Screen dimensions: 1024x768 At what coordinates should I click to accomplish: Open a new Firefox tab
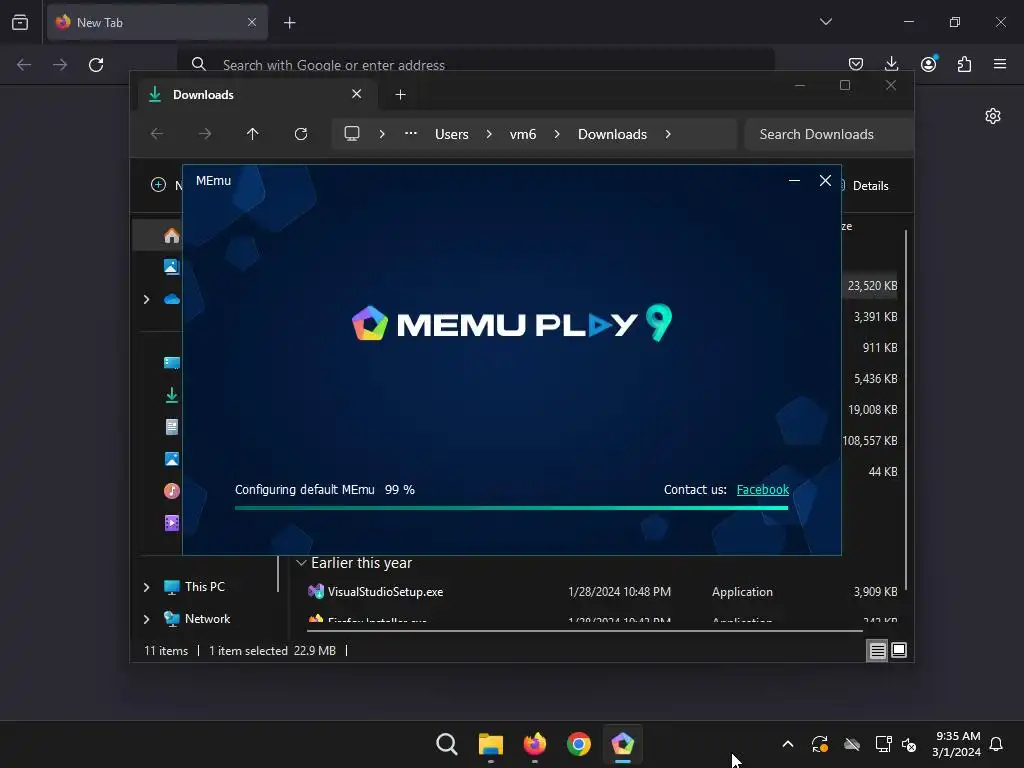(289, 23)
